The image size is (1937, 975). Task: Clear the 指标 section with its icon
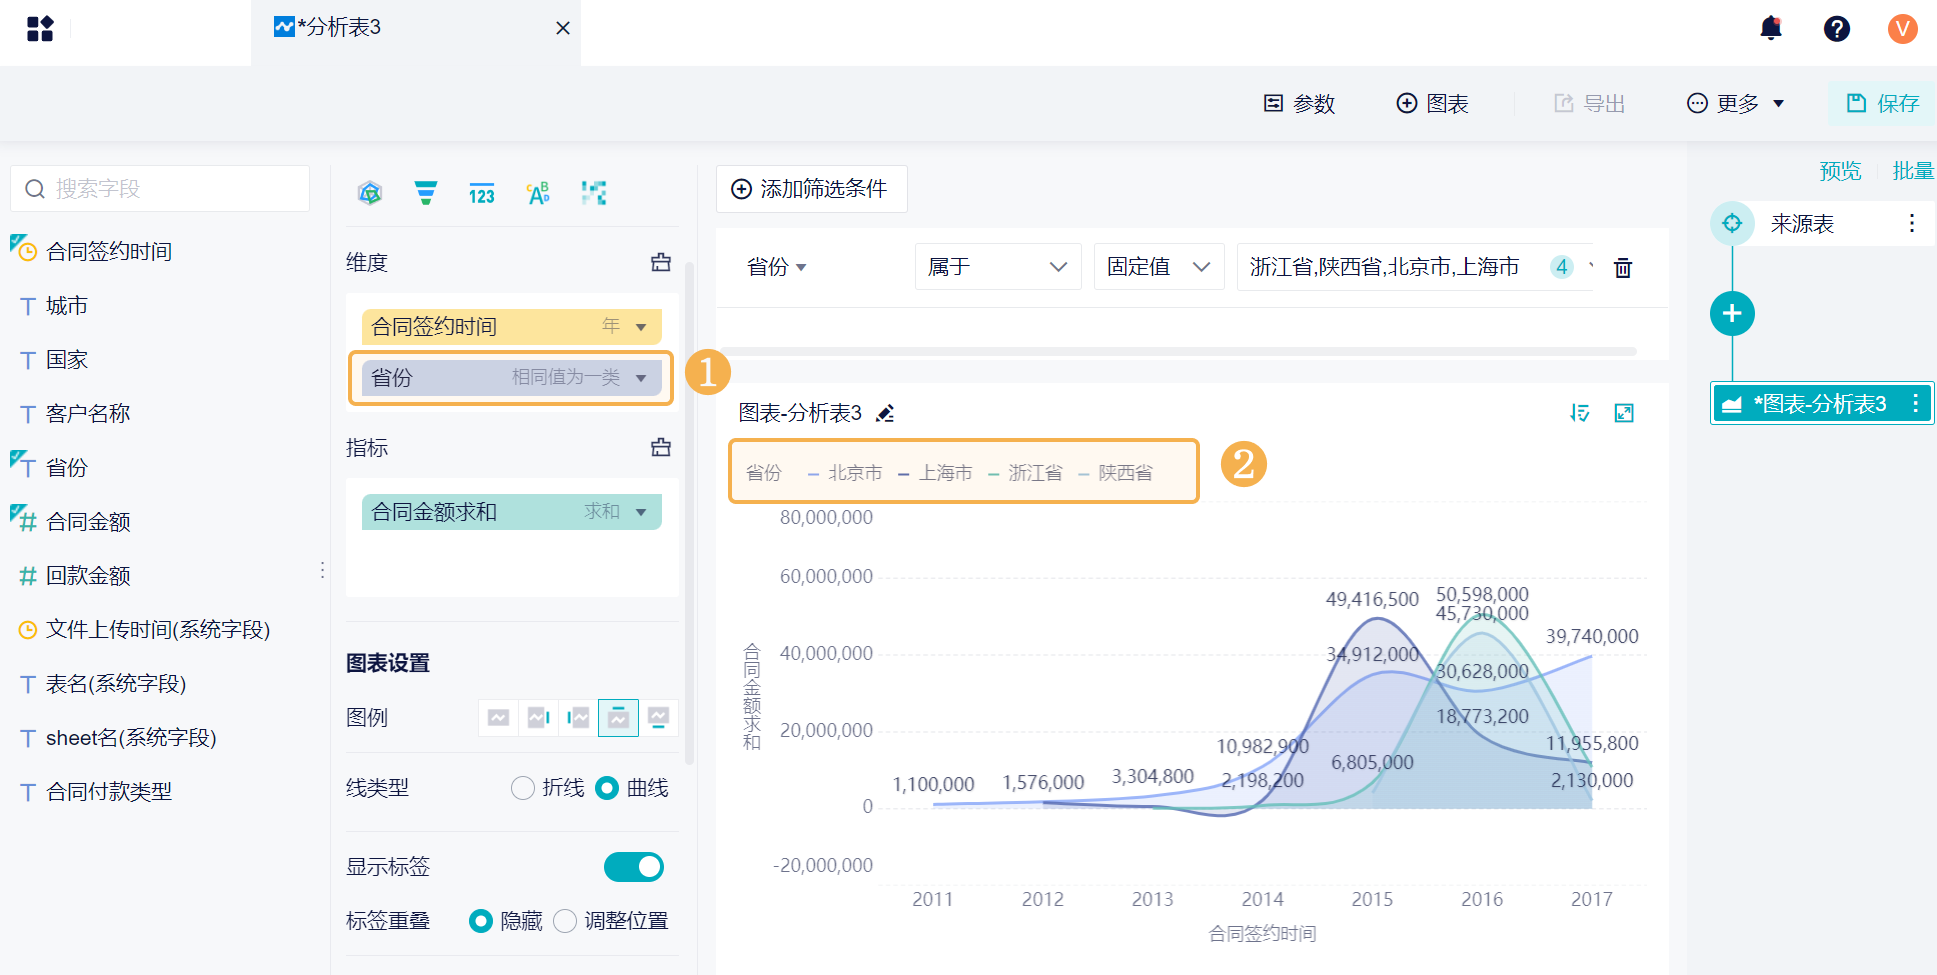661,447
